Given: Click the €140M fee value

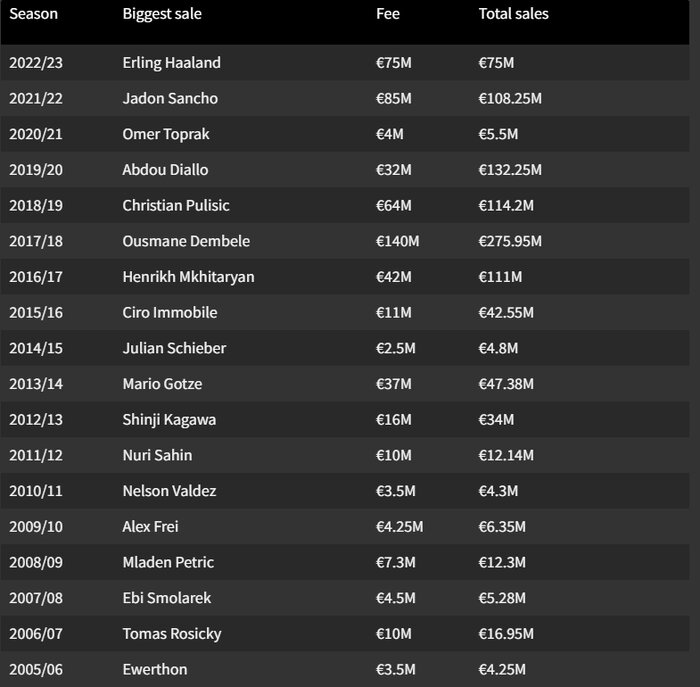Looking at the screenshot, I should 397,241.
